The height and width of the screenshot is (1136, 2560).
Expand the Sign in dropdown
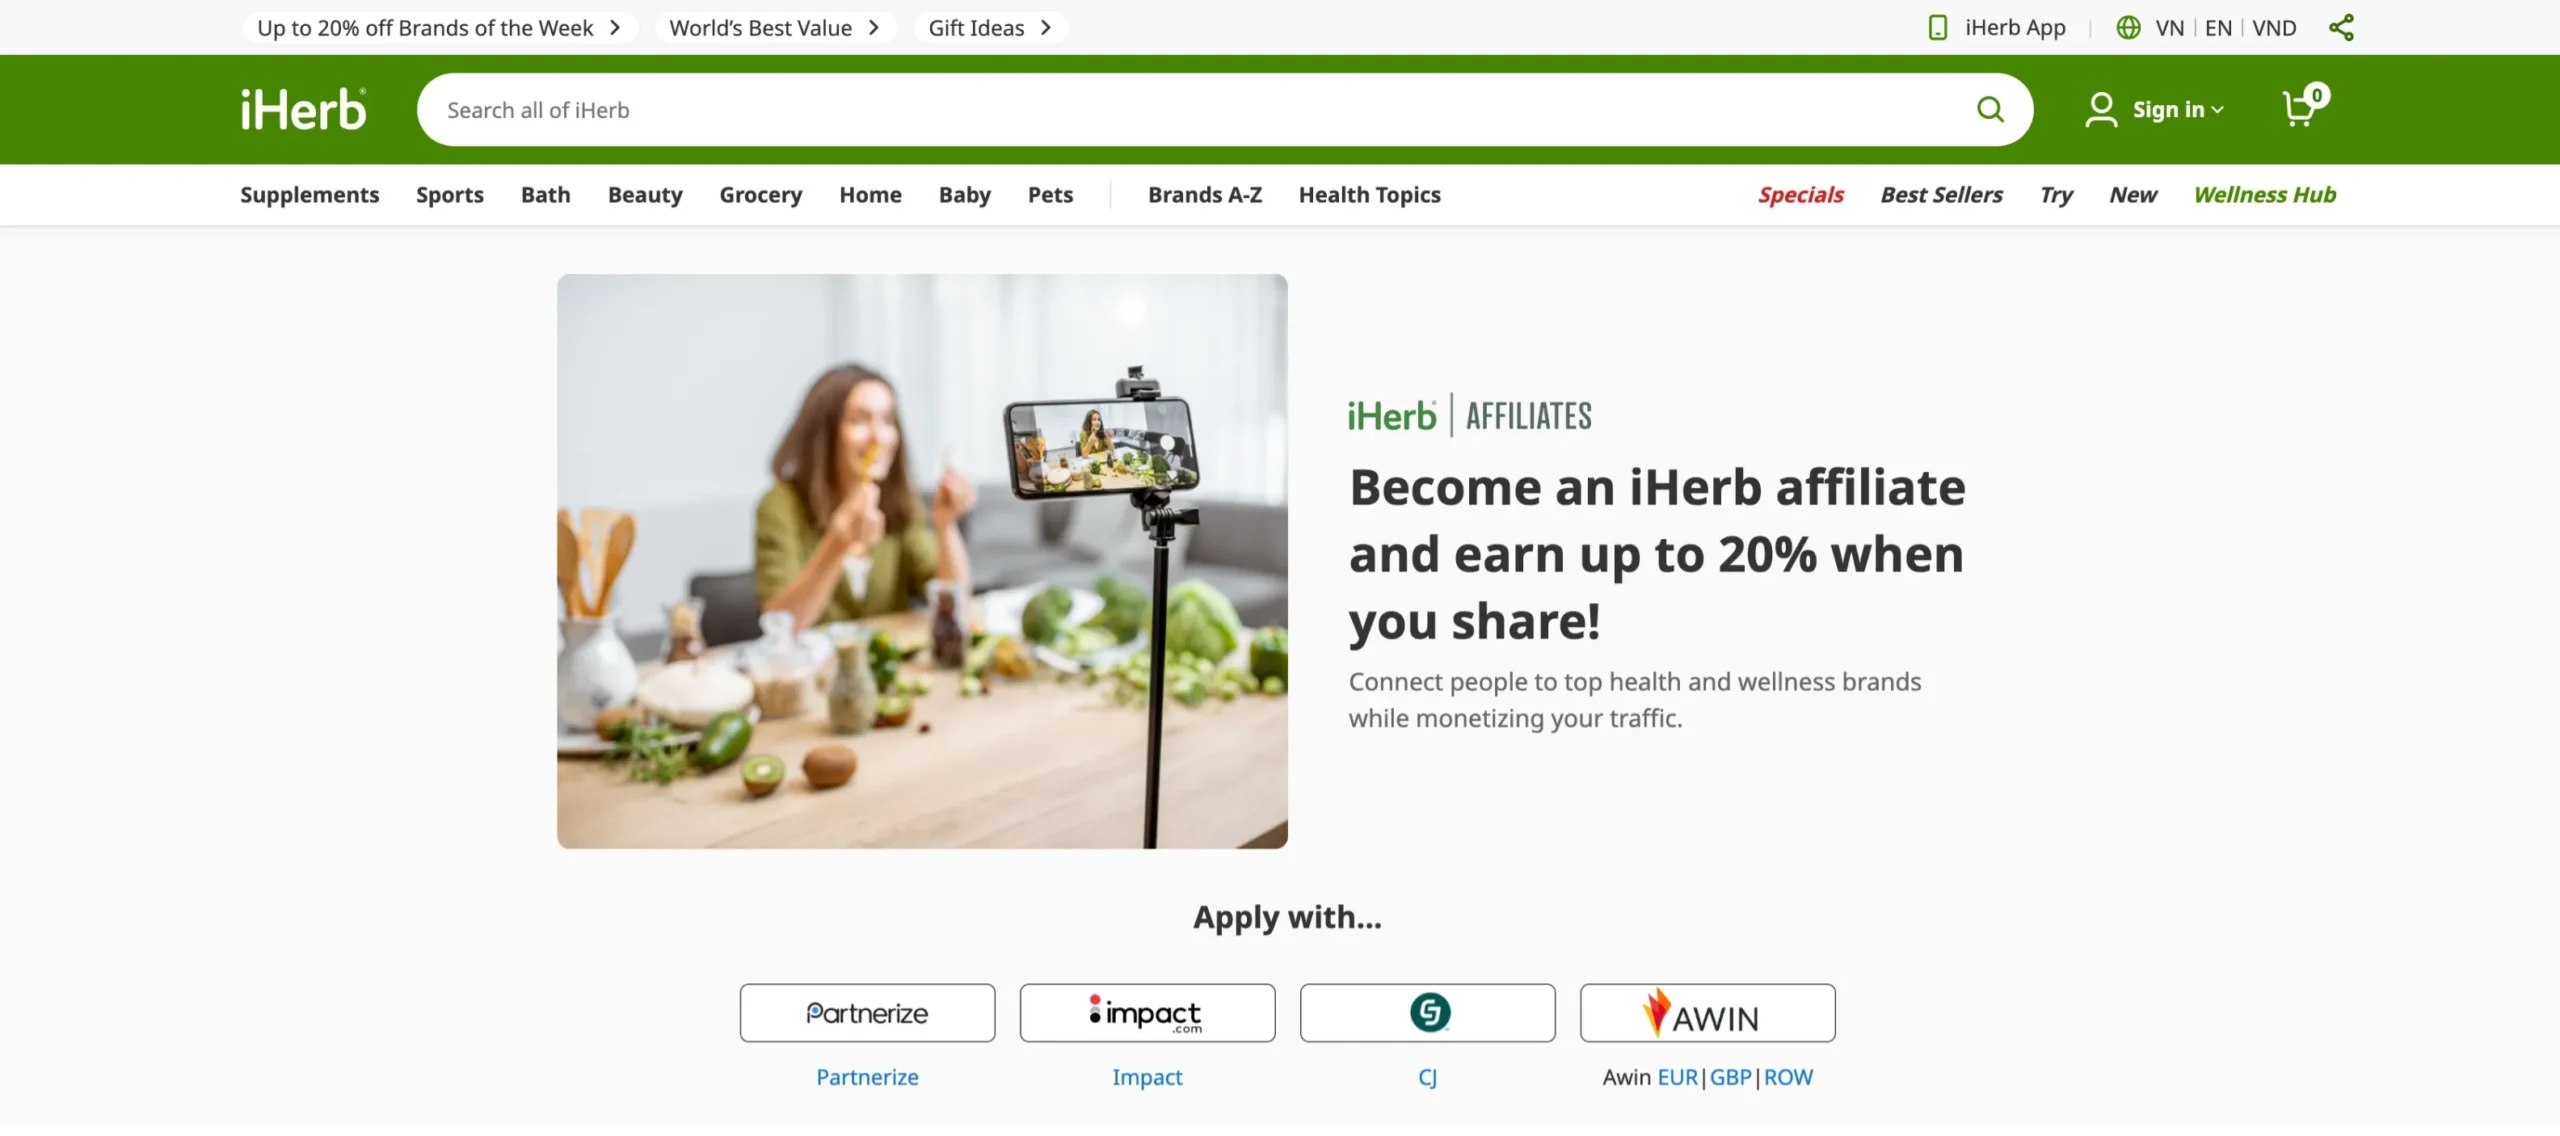click(x=2154, y=109)
